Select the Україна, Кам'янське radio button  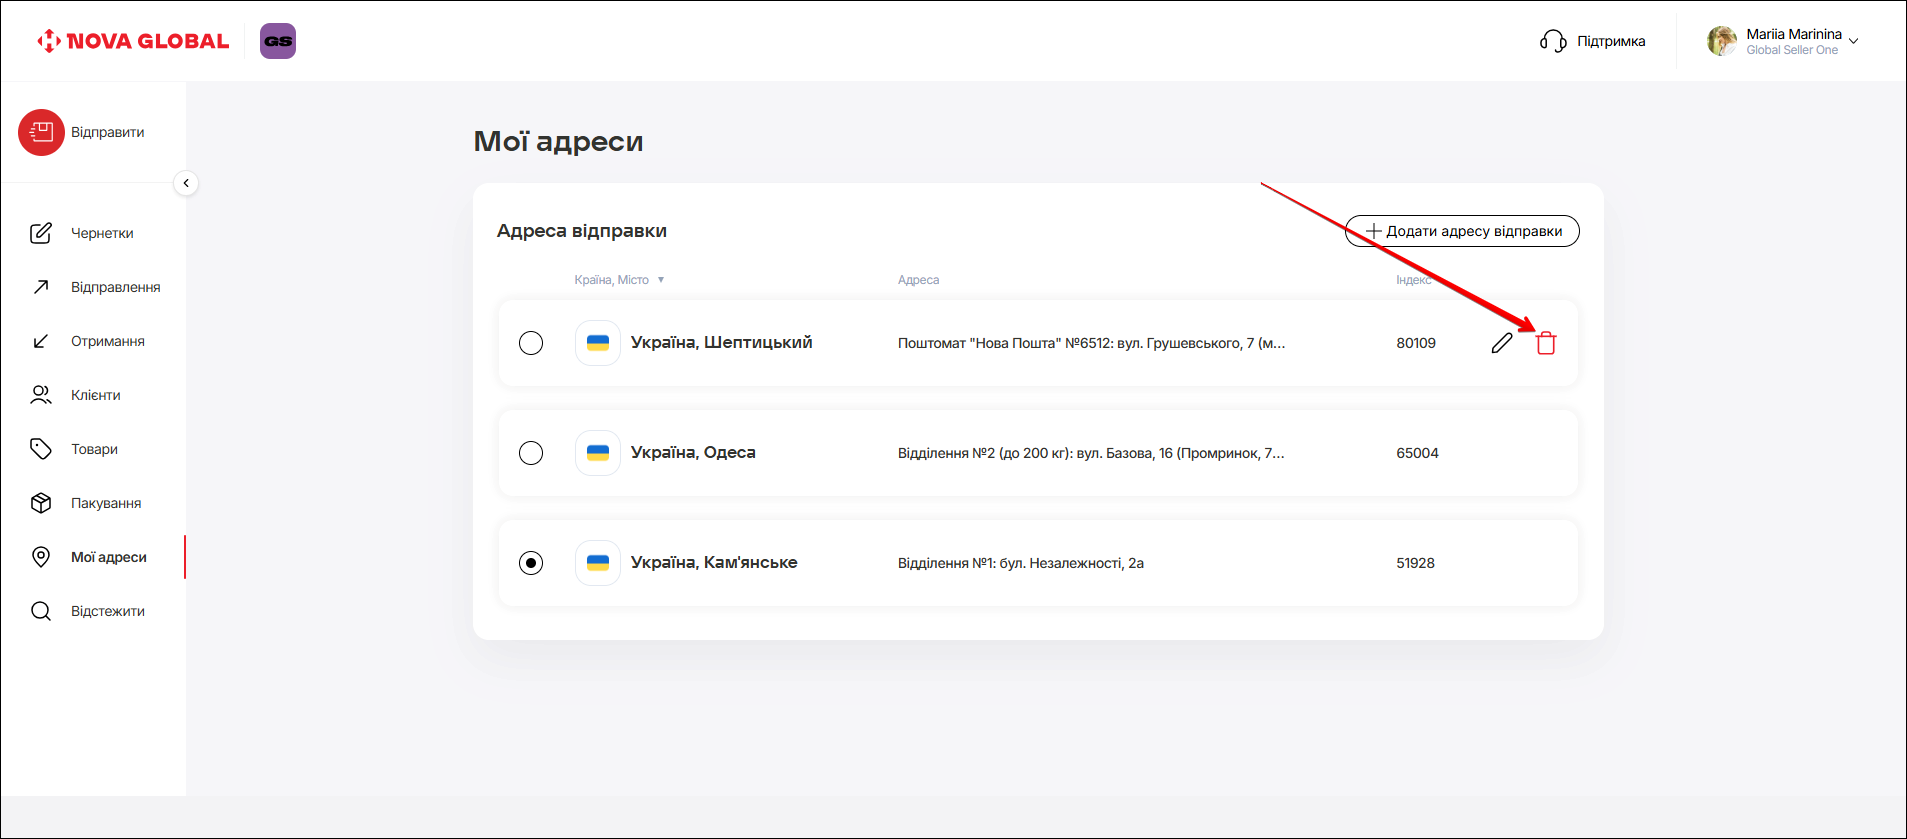pos(531,563)
